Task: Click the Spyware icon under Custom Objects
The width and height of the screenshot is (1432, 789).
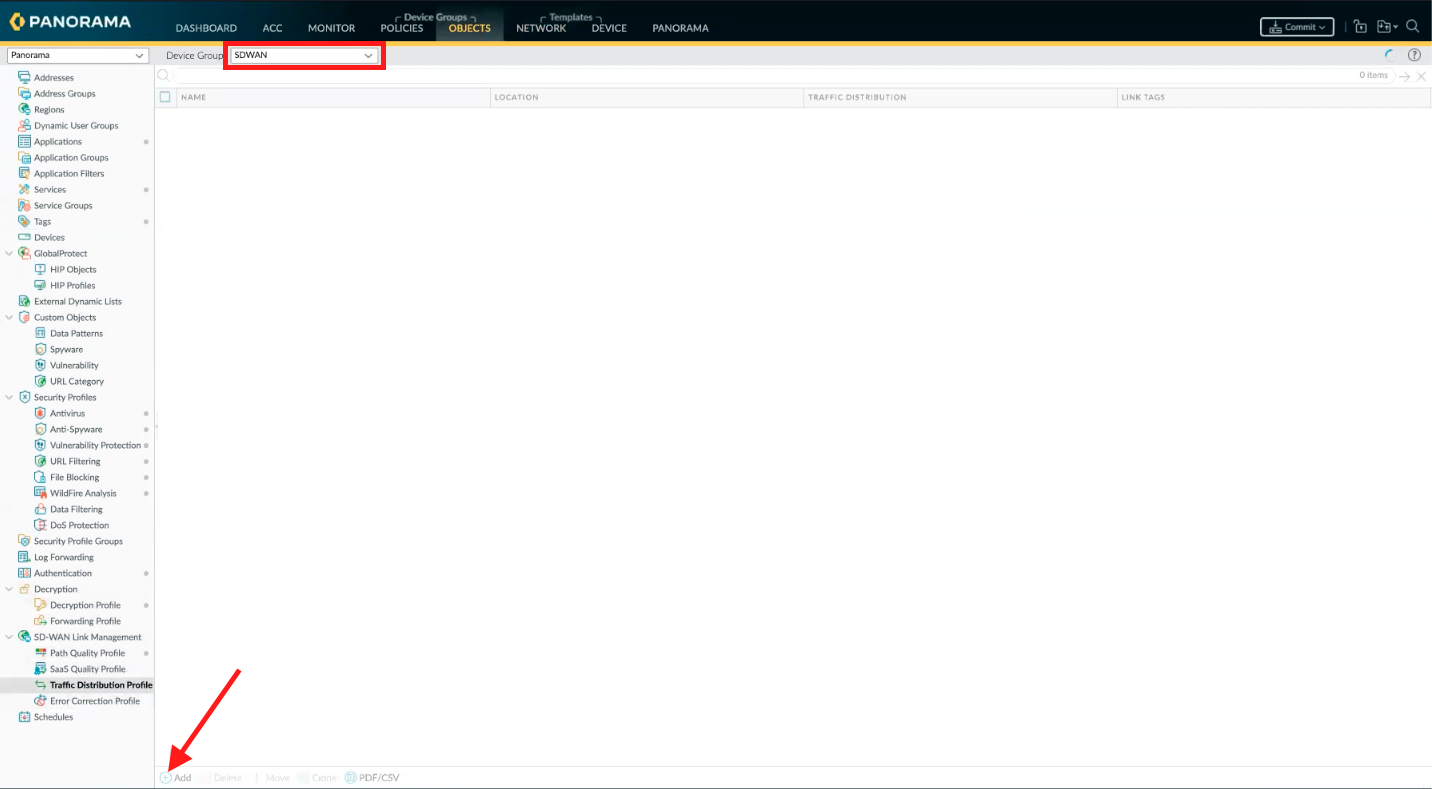Action: pyautogui.click(x=41, y=349)
